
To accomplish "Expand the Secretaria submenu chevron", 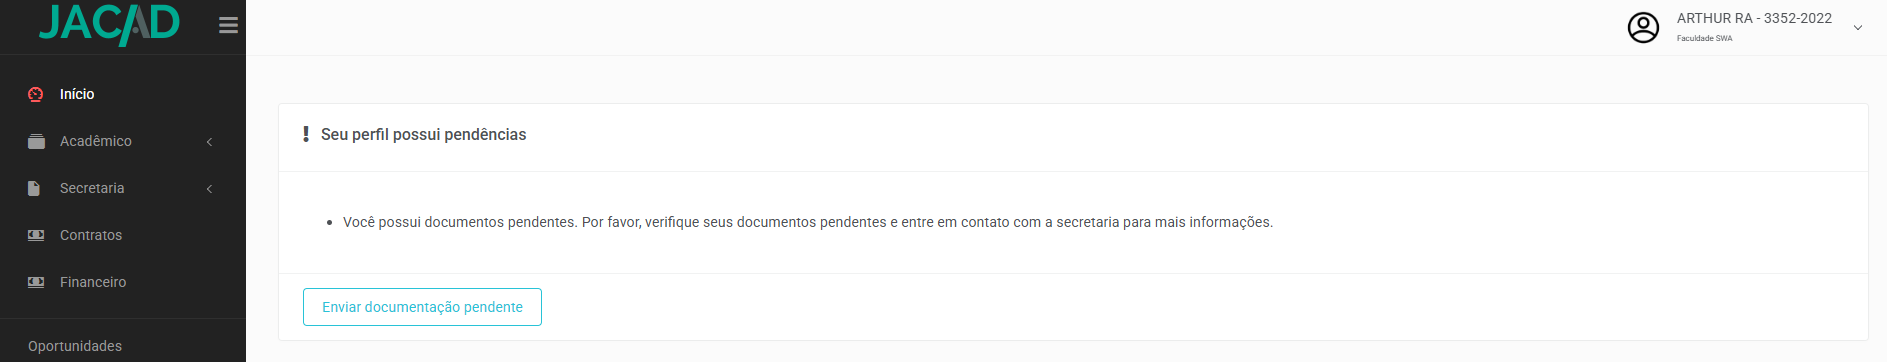I will tap(210, 189).
